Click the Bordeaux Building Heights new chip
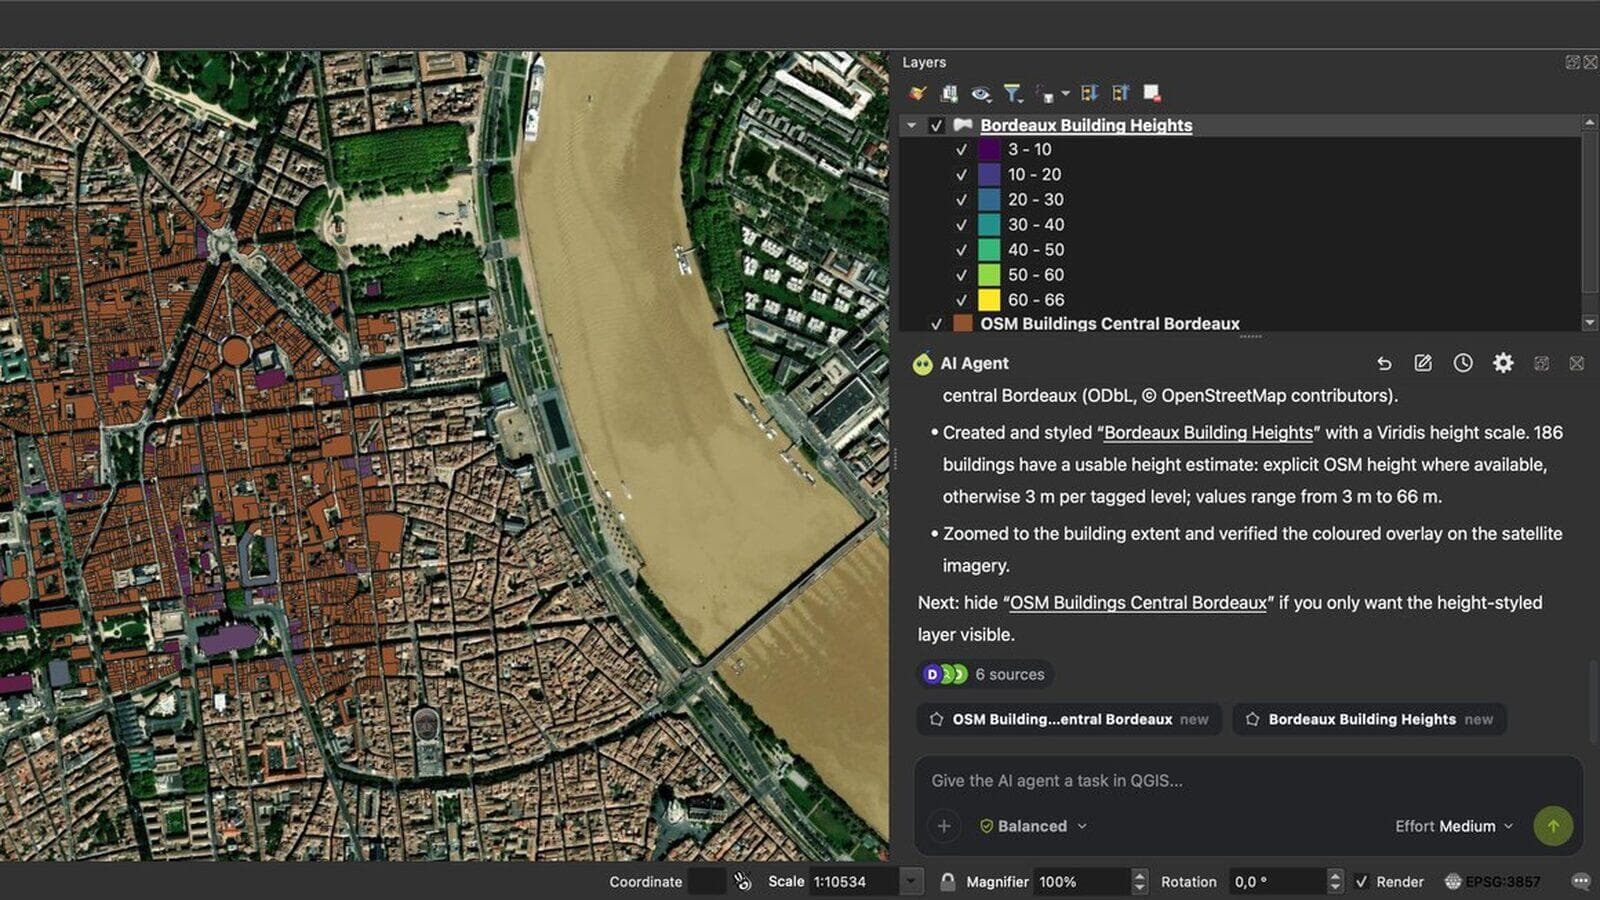Viewport: 1600px width, 900px height. click(x=1369, y=719)
